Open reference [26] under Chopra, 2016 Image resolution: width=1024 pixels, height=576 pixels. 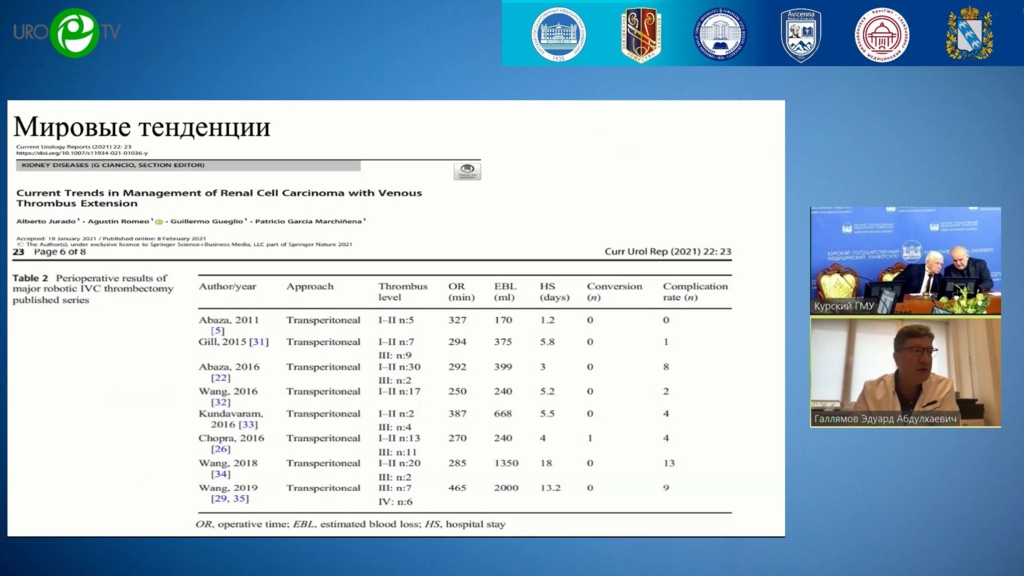tap(220, 450)
